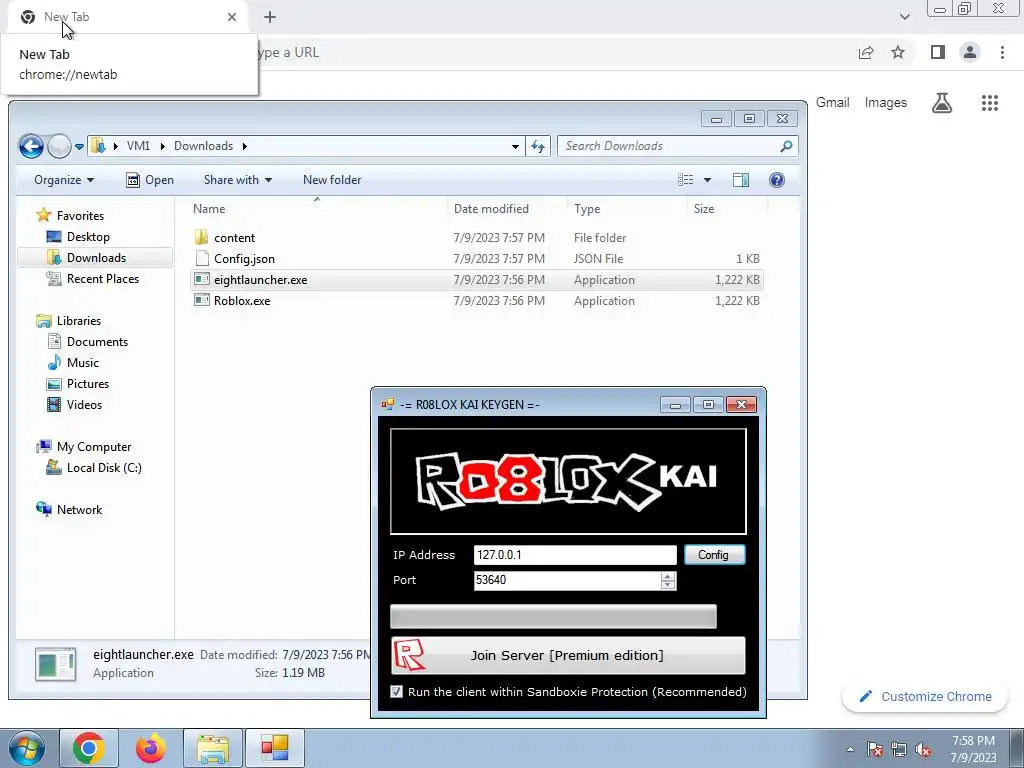
Task: Refresh the Downloads folder view
Action: (x=538, y=146)
